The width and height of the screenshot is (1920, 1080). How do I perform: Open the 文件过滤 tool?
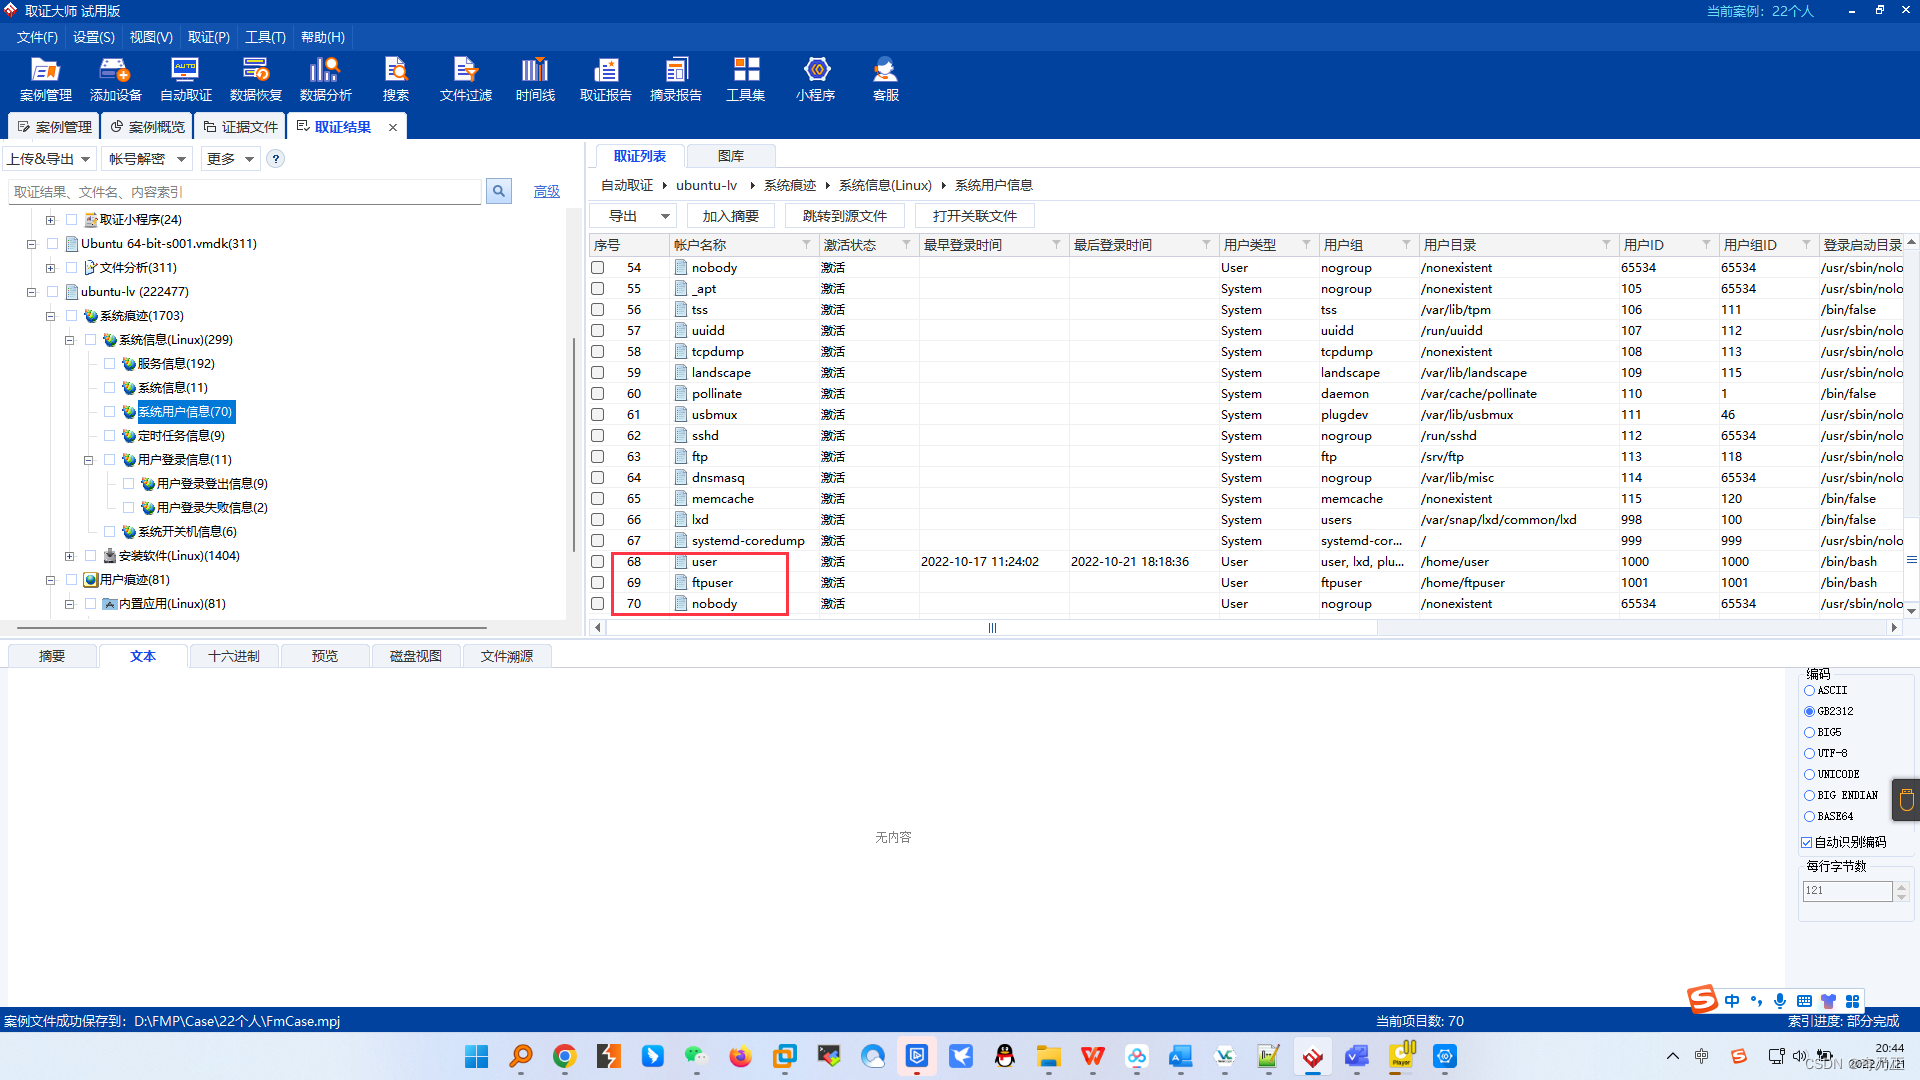point(466,79)
